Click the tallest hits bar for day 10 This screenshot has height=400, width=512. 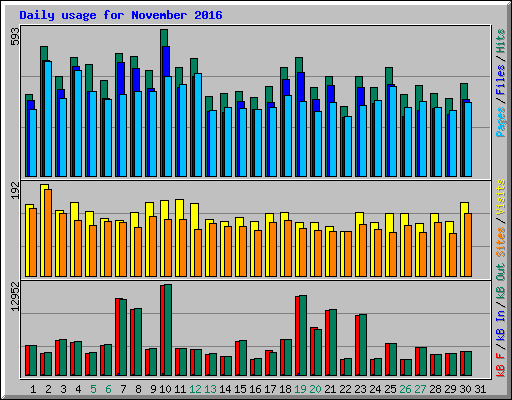[164, 37]
